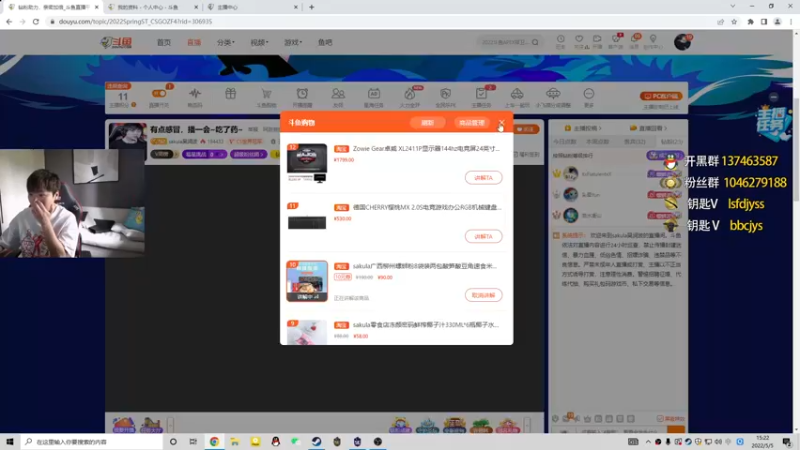Open the flame tool icon with NEW badge
The width and height of the screenshot is (800, 450).
pos(410,97)
